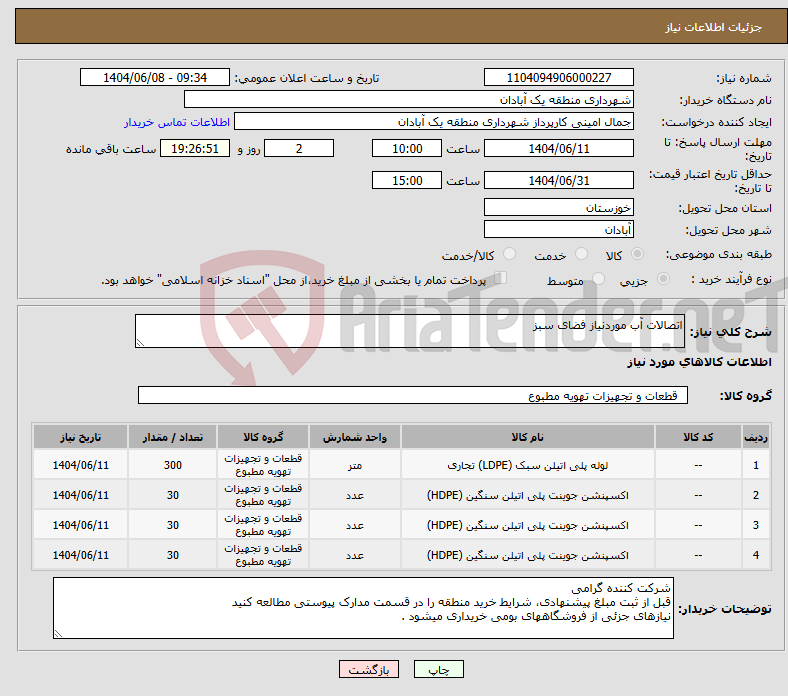The width and height of the screenshot is (788, 696).
Task: Click inside the شرح کلی نیاز textbox
Action: pyautogui.click(x=410, y=332)
